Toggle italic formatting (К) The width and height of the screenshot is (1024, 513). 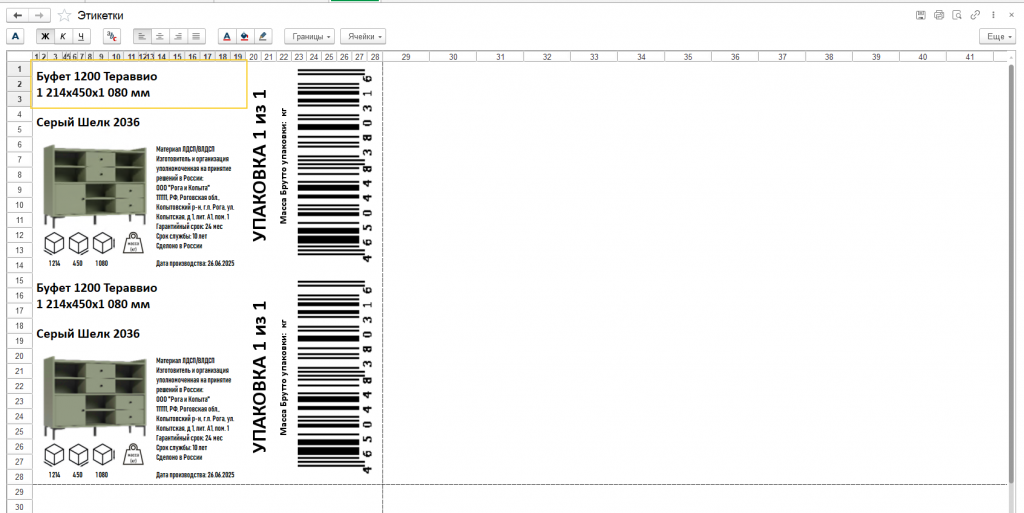point(63,37)
